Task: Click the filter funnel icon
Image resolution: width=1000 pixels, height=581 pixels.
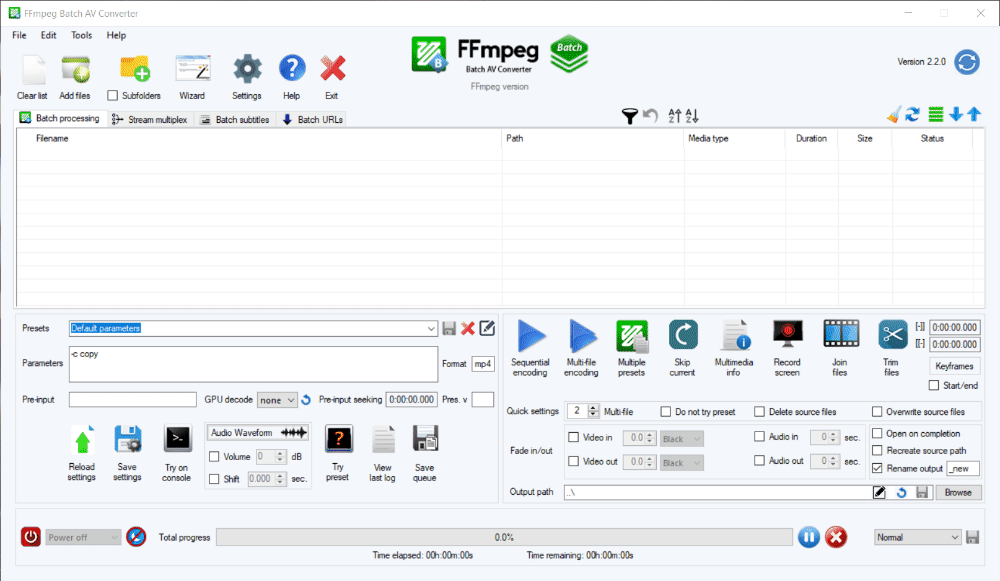Action: point(629,116)
